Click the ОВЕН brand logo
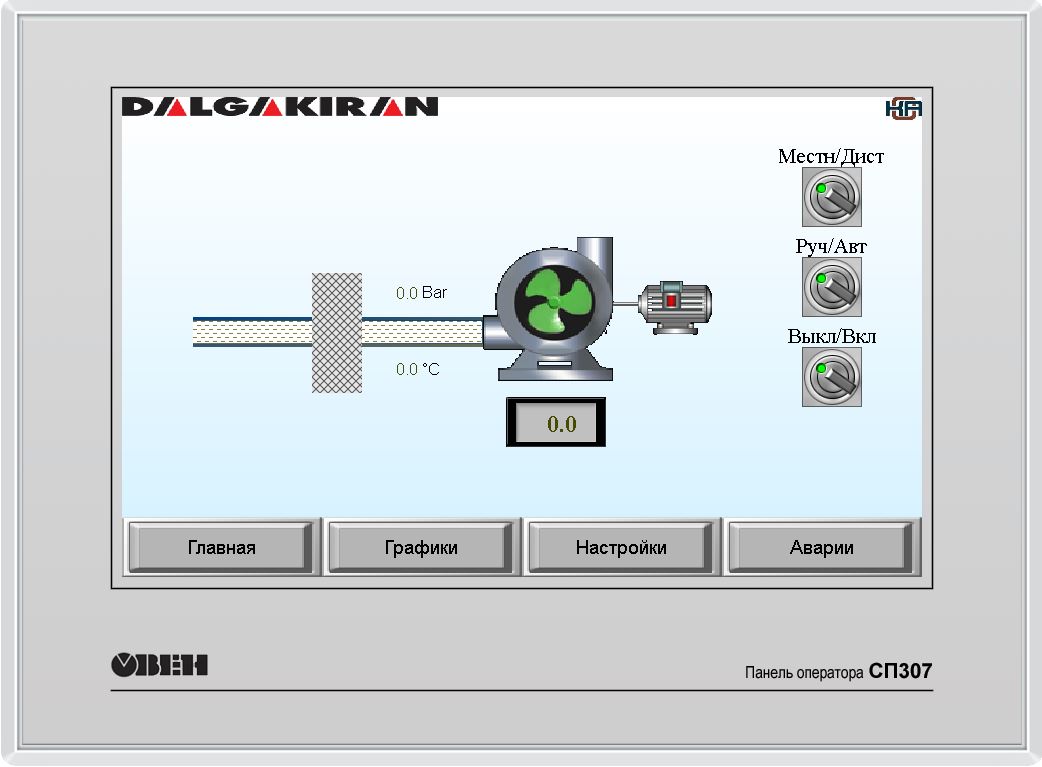 pyautogui.click(x=159, y=665)
